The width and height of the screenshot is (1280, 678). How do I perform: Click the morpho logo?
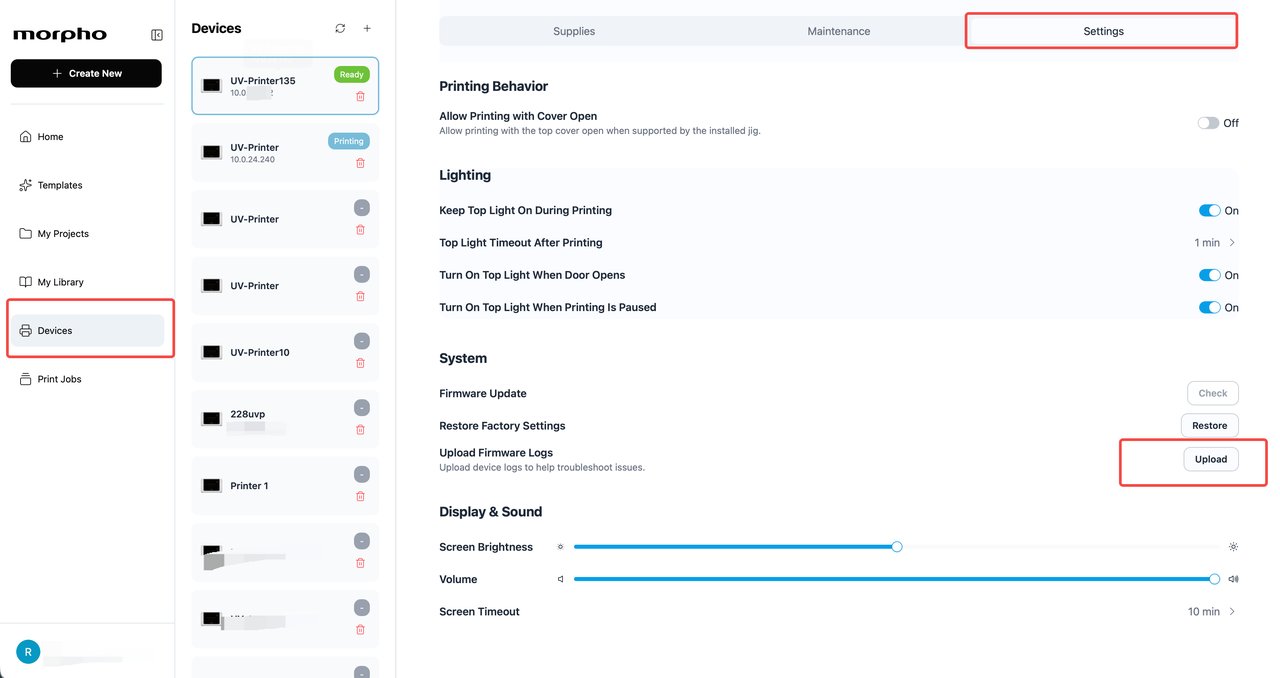point(60,35)
